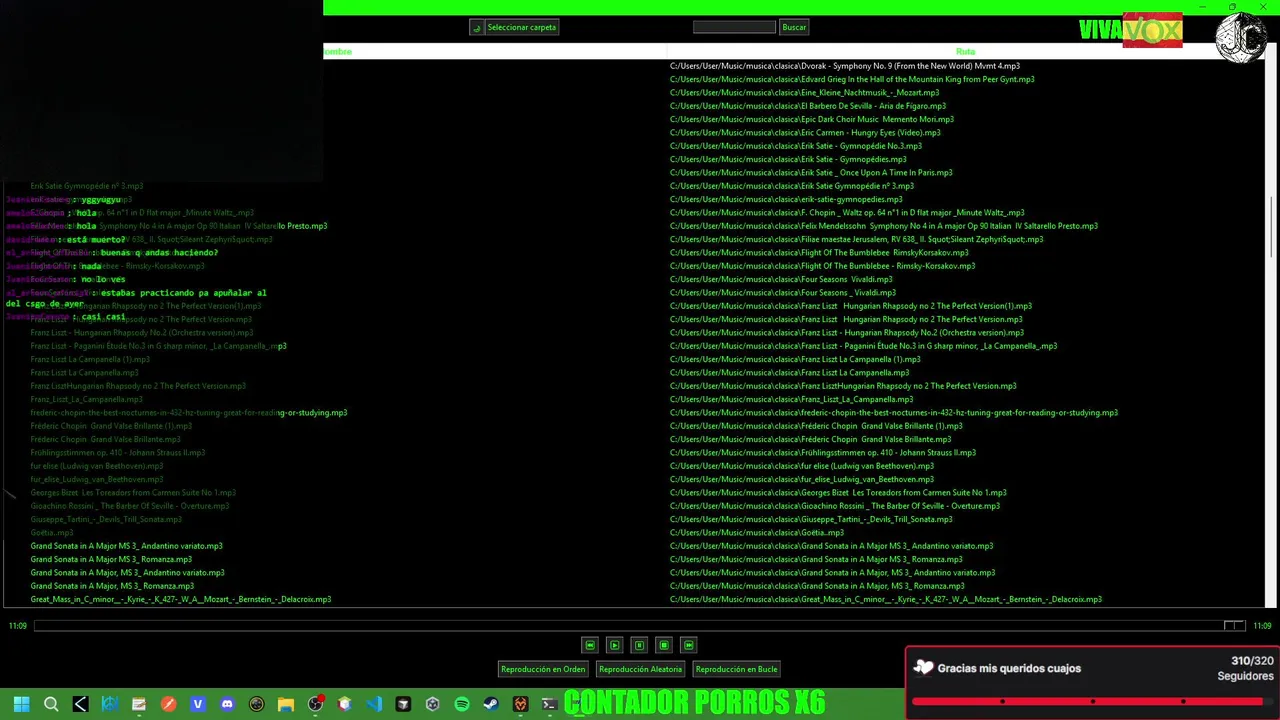Screen dimensions: 1280x720
Task: Select Erik Satie _ Once Upon A Time In Paris path
Action: pyautogui.click(x=811, y=172)
